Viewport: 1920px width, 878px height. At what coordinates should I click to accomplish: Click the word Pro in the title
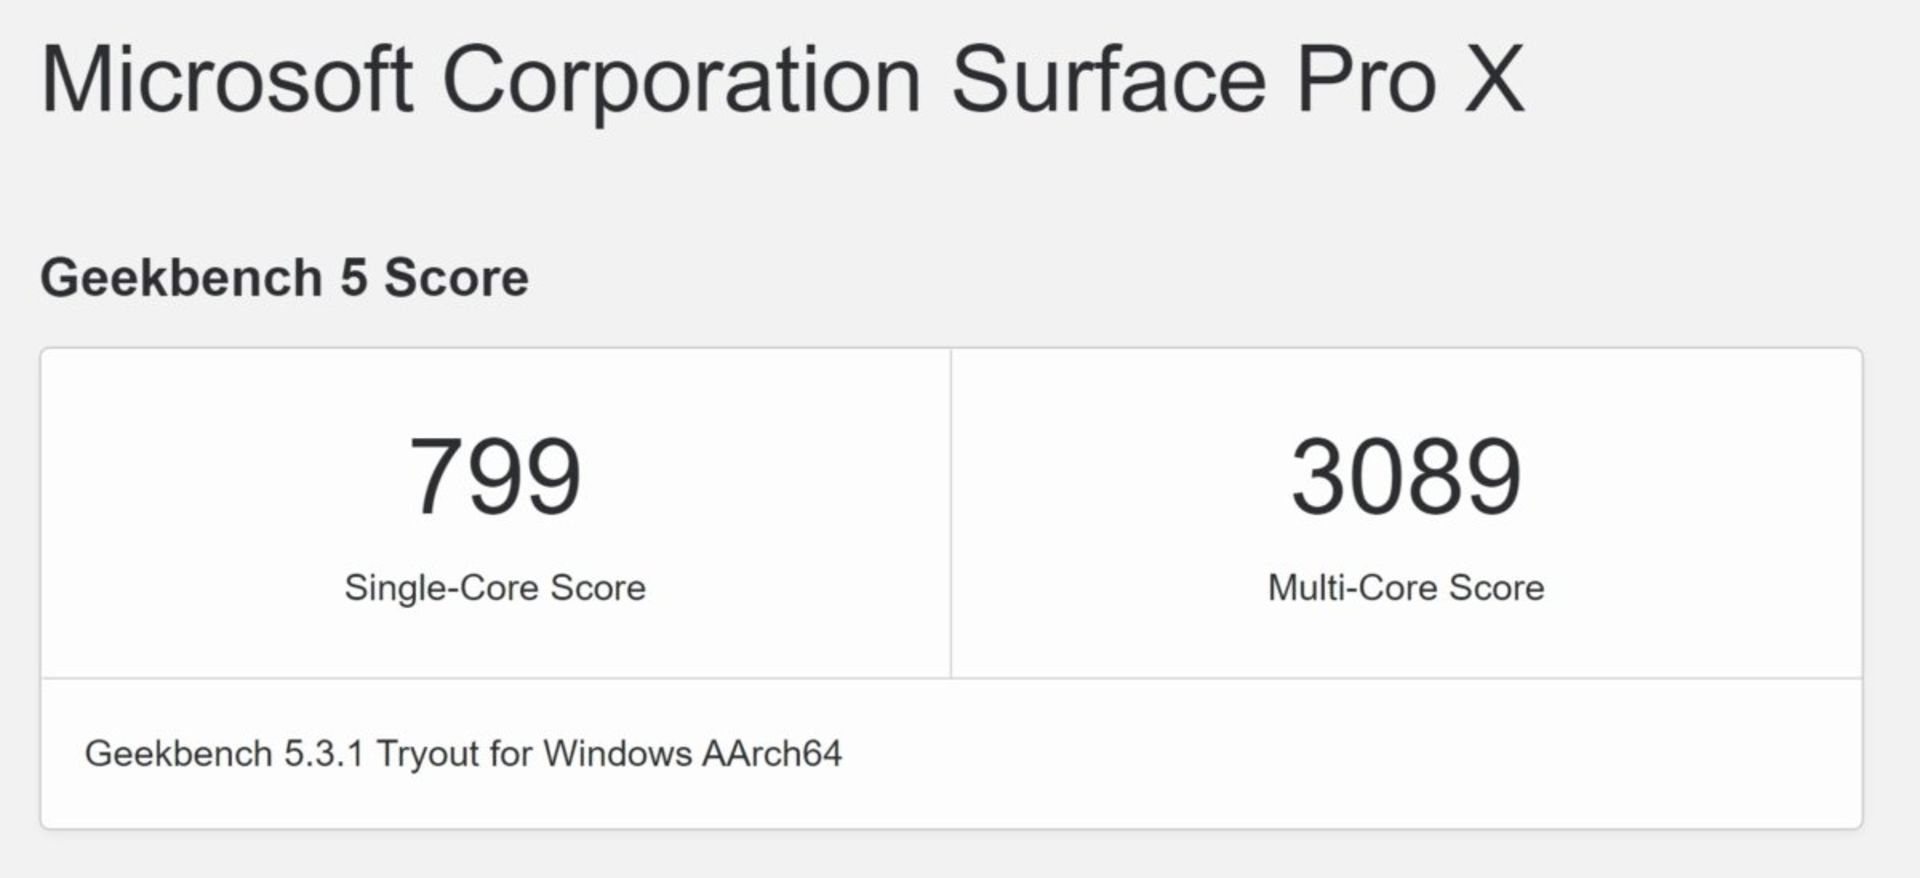(x=1366, y=80)
